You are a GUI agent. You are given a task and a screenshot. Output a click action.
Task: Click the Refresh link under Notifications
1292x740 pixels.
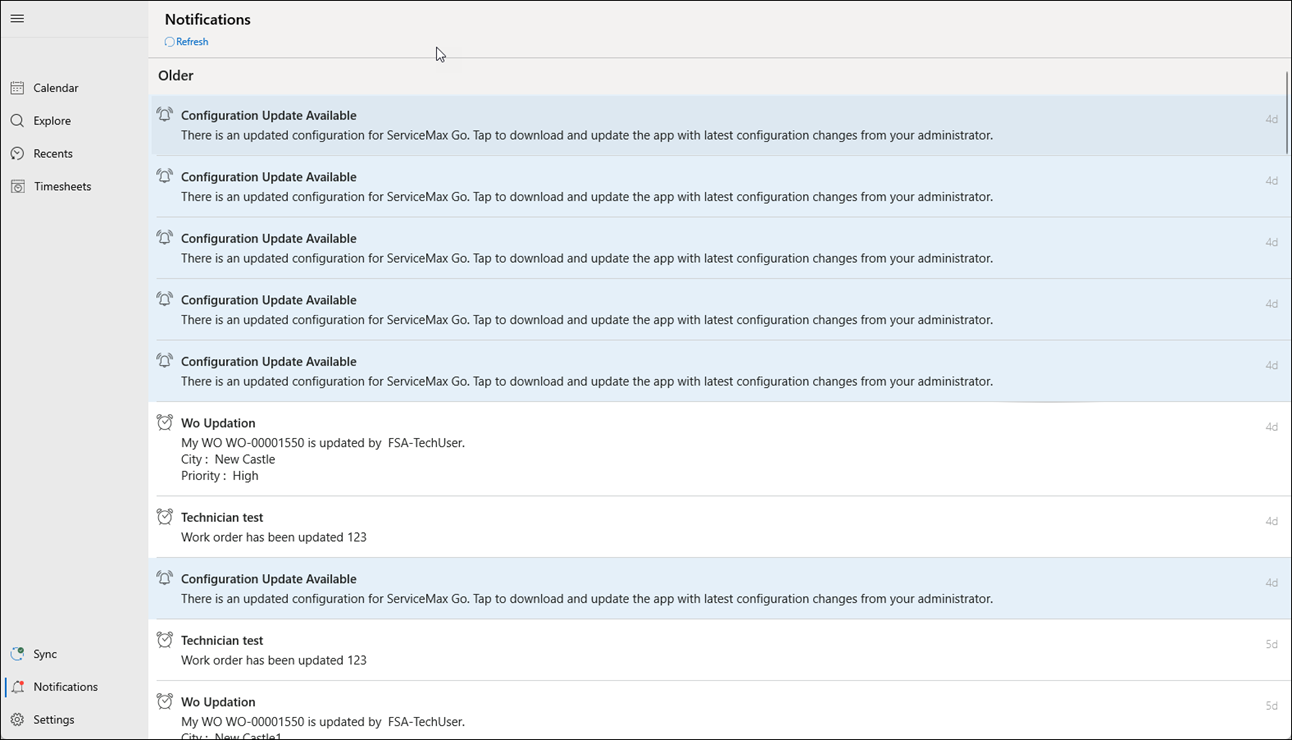(x=187, y=42)
